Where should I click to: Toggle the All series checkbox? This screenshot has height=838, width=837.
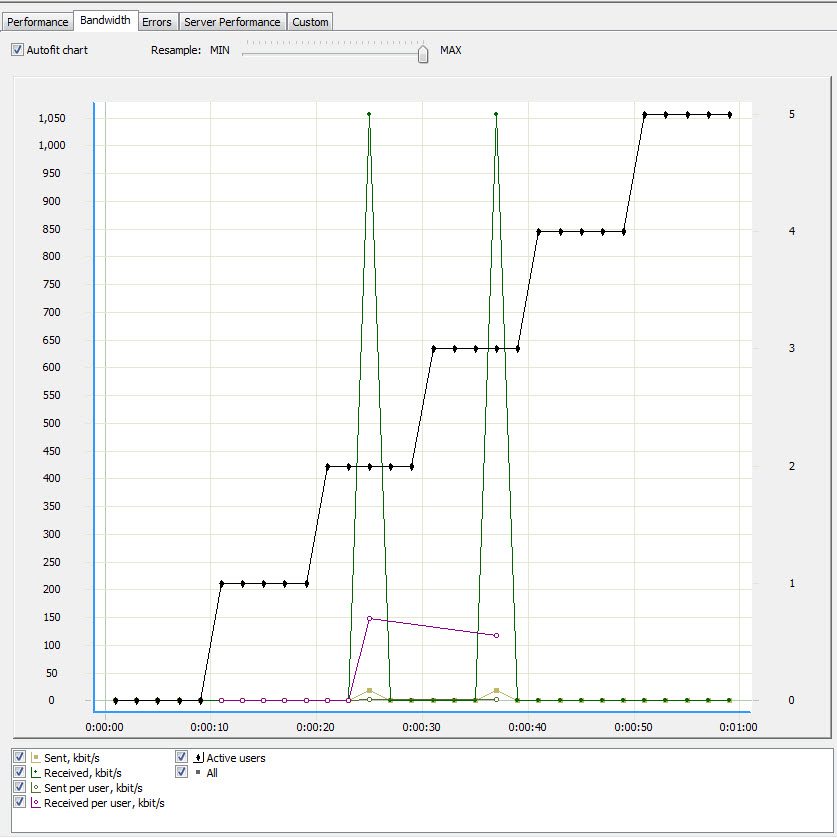click(182, 772)
